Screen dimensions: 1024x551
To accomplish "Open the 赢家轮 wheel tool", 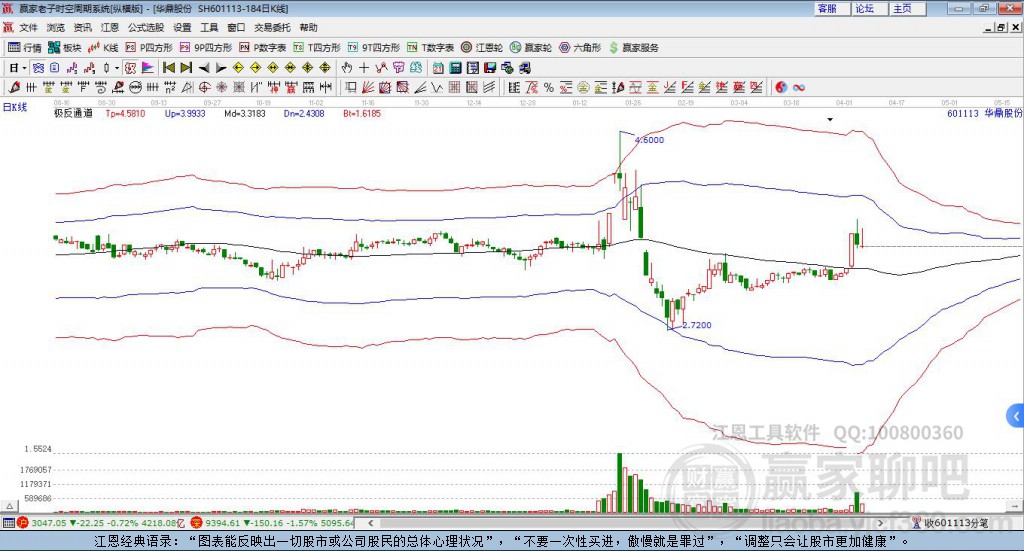I will [x=531, y=48].
